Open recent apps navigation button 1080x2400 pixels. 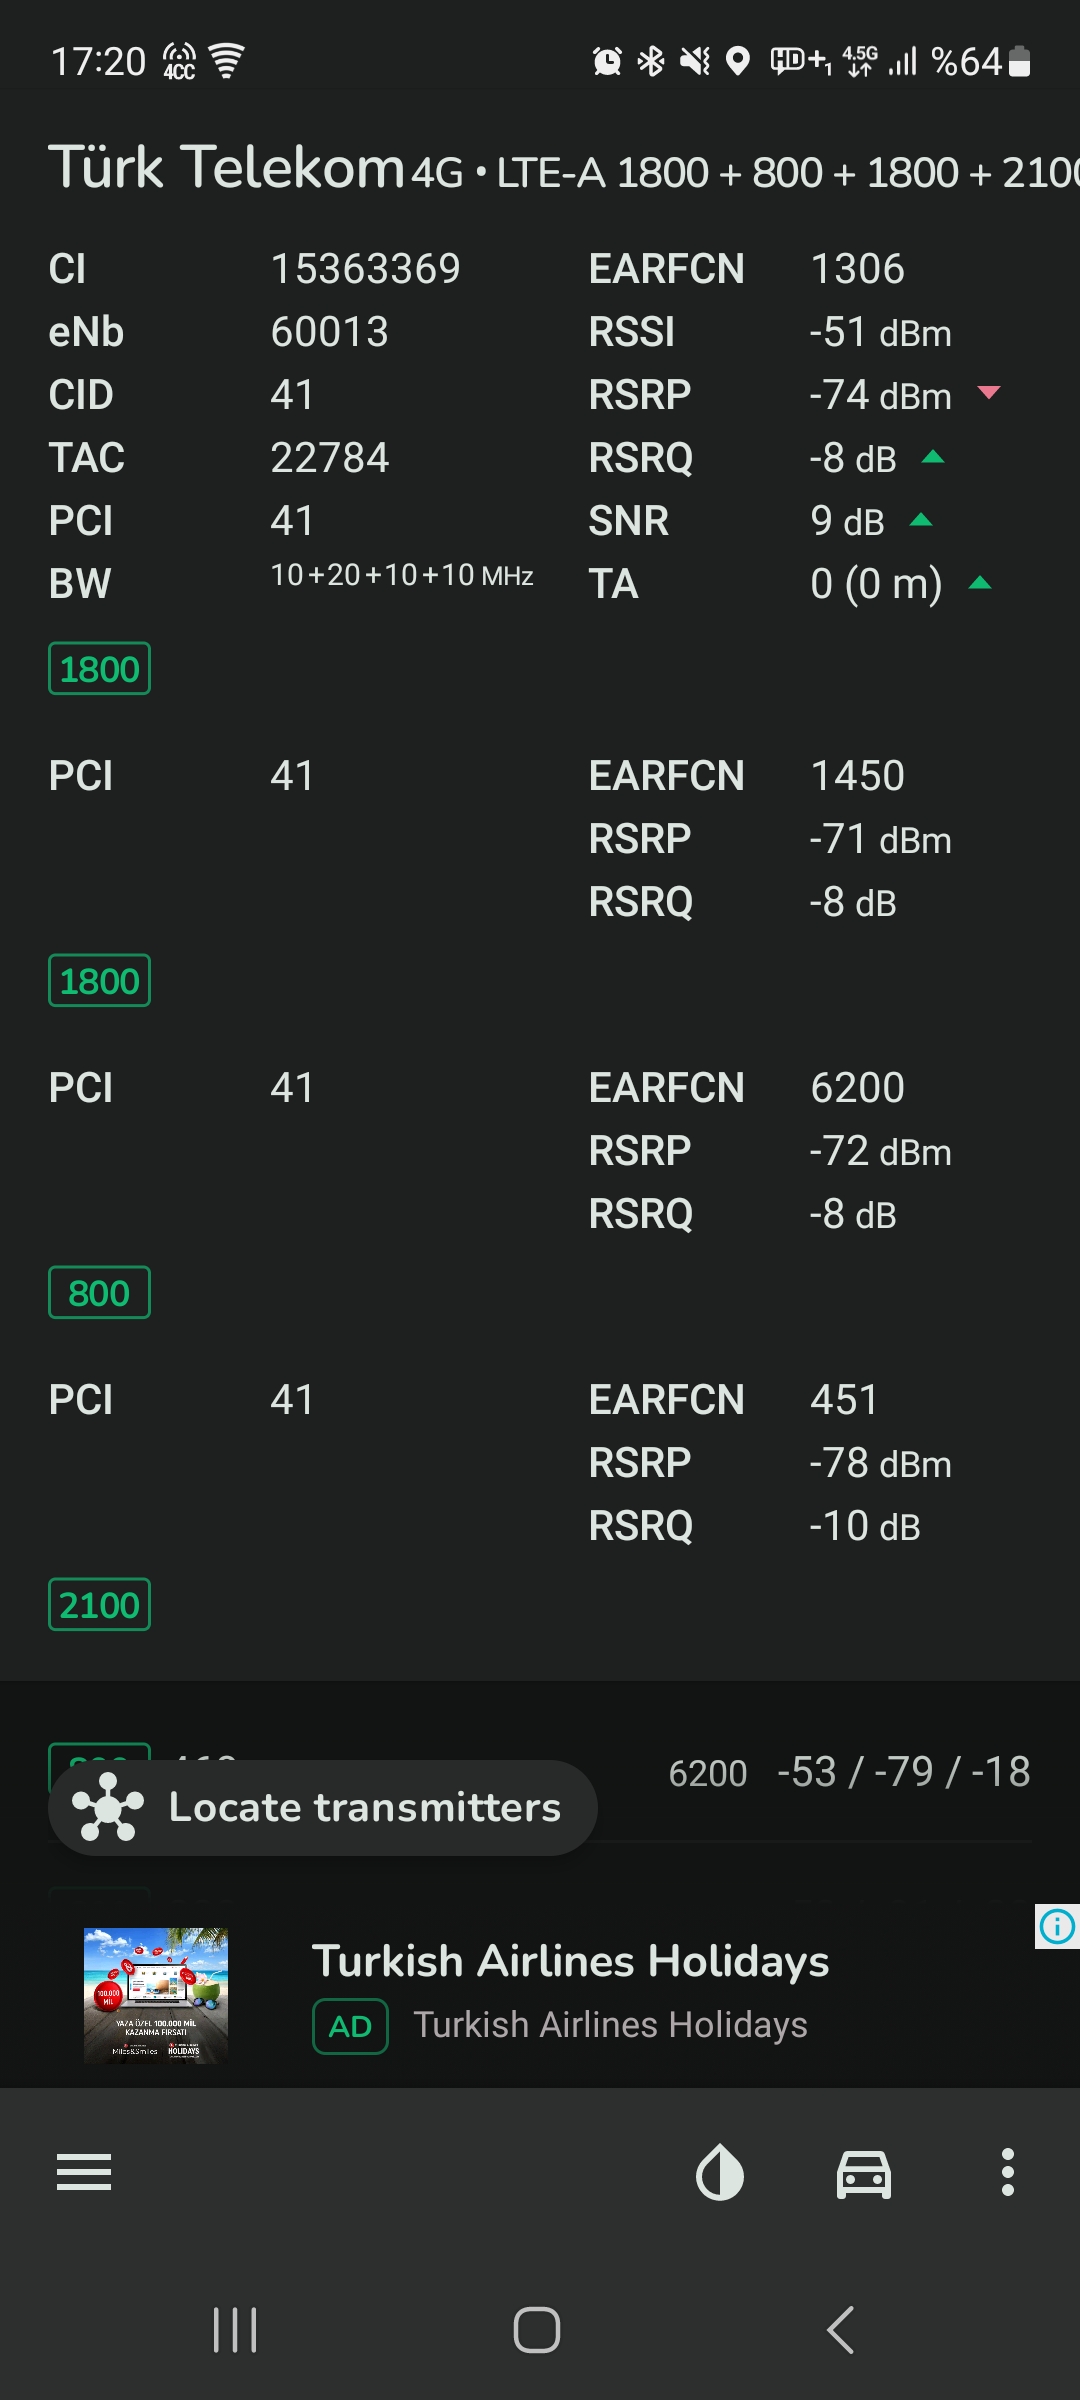click(x=235, y=2330)
